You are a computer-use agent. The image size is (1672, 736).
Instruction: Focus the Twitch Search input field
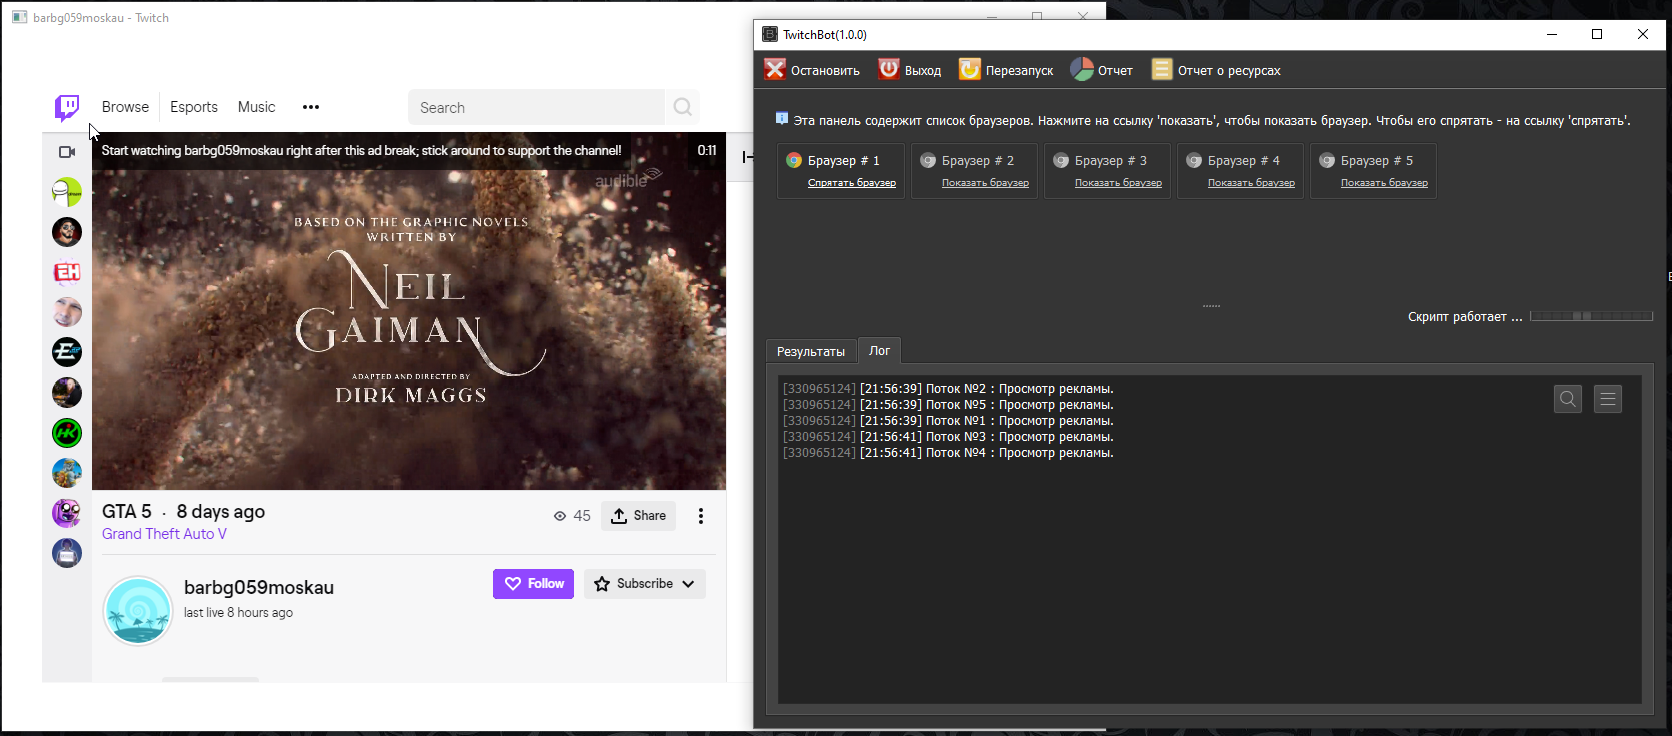click(535, 108)
